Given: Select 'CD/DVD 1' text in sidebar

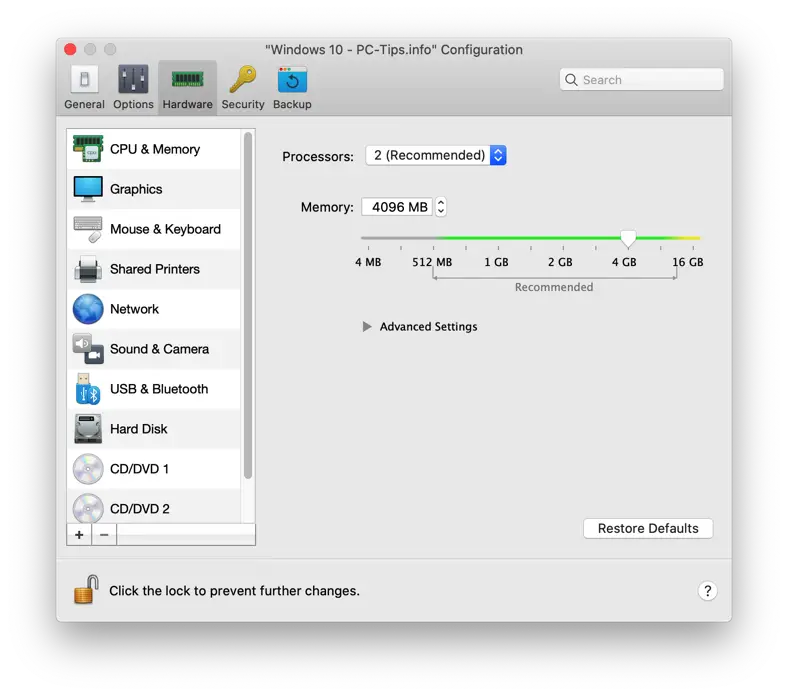Looking at the screenshot, I should tap(139, 469).
